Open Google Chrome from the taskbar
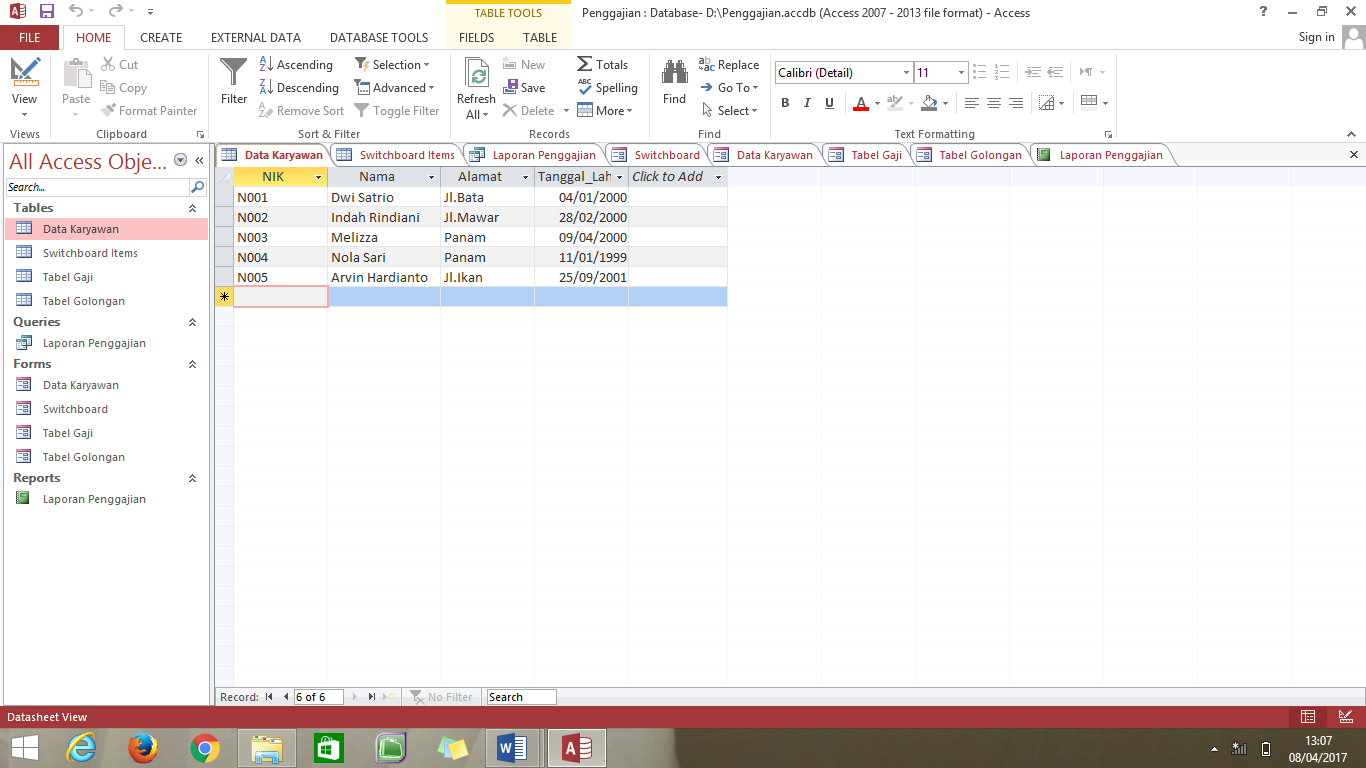 click(x=205, y=748)
